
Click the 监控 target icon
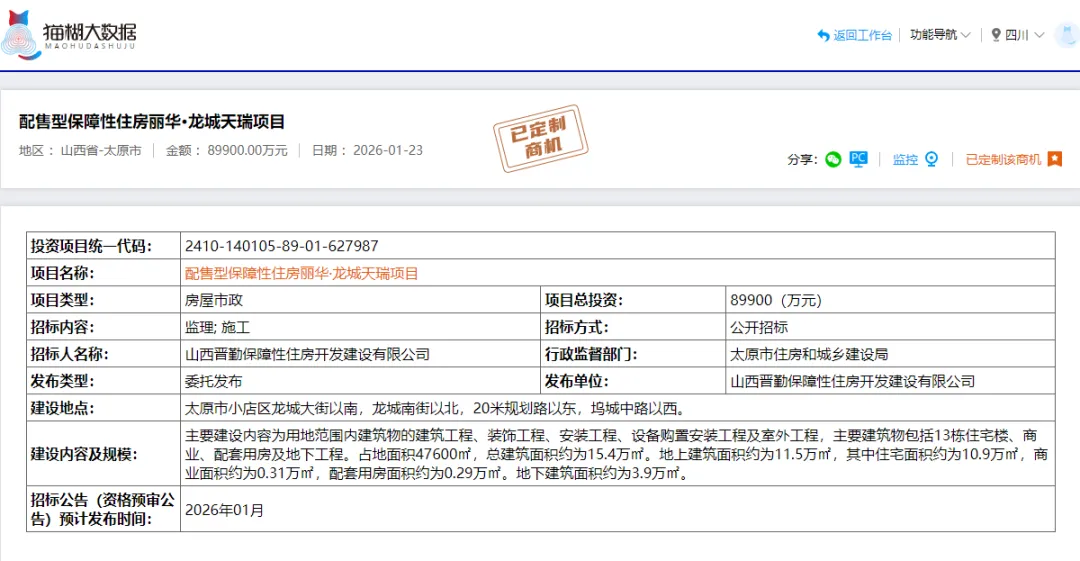point(931,159)
